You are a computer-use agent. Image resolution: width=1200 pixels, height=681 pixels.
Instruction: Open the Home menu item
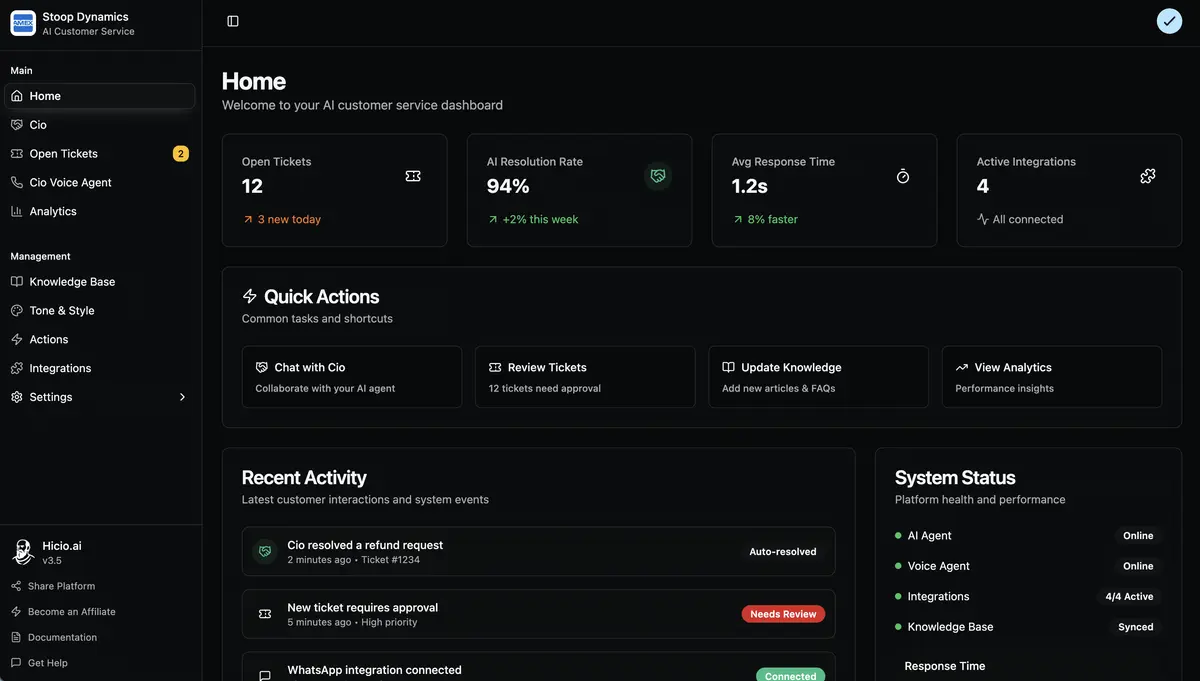(100, 96)
